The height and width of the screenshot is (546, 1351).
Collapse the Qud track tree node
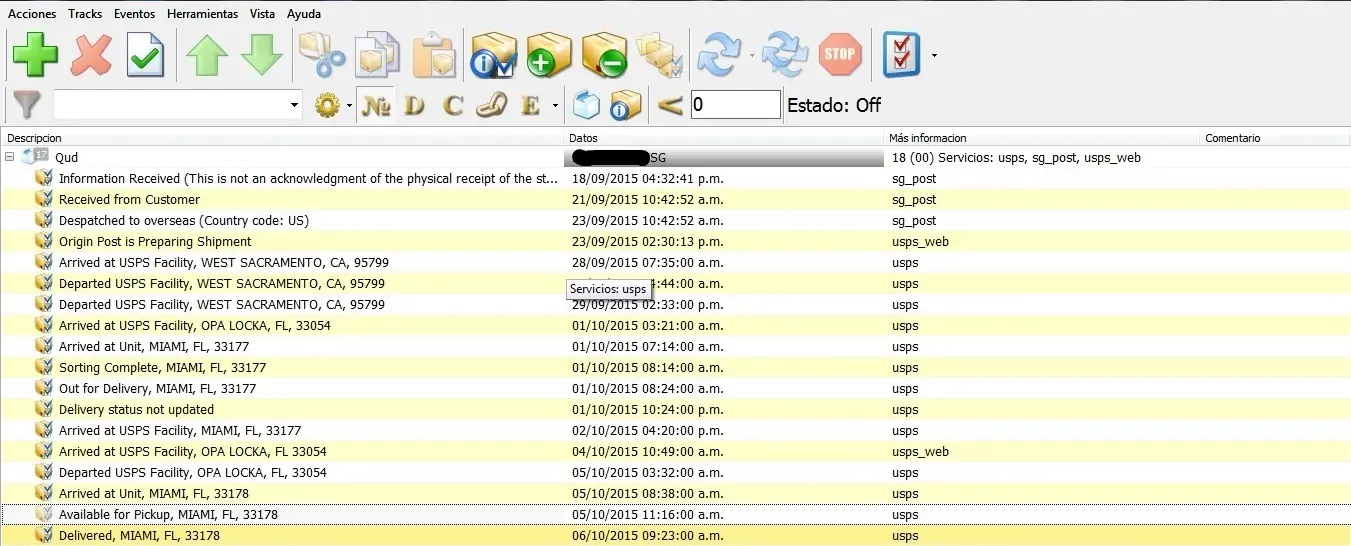9,157
